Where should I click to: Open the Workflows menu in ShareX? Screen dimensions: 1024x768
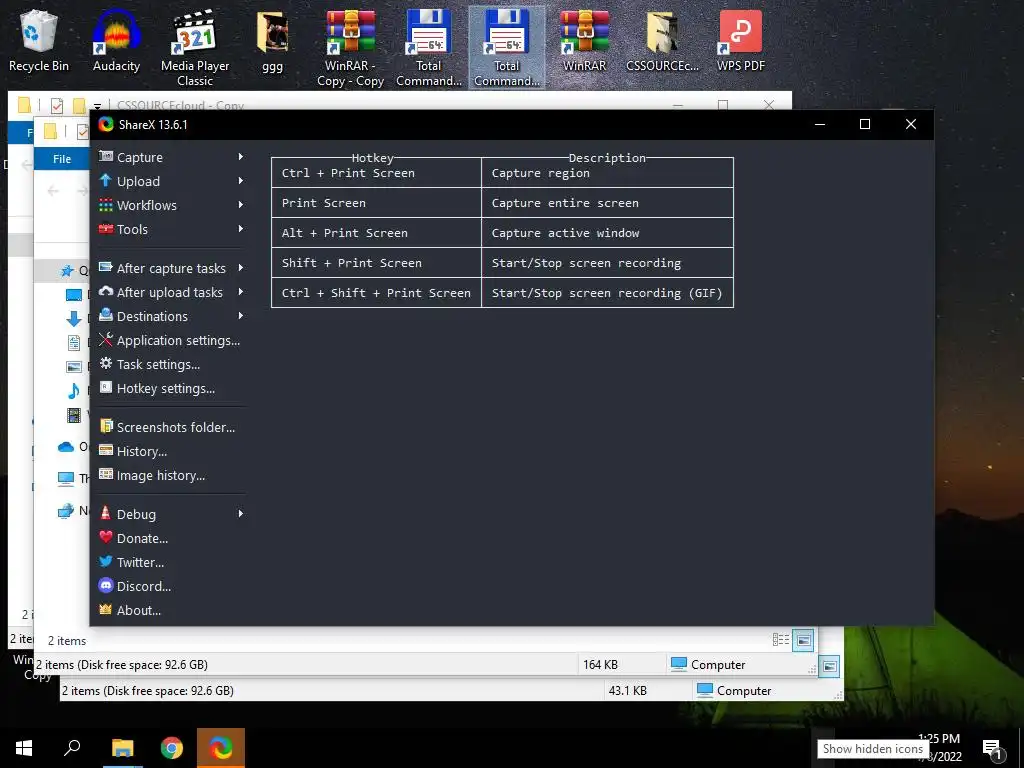click(146, 206)
